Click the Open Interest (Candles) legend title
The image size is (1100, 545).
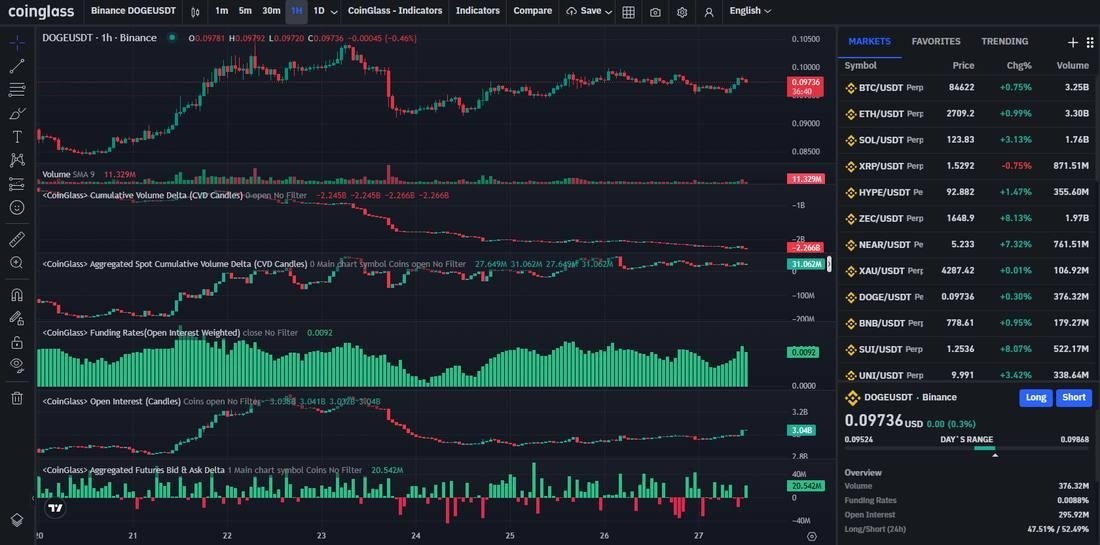click(112, 401)
